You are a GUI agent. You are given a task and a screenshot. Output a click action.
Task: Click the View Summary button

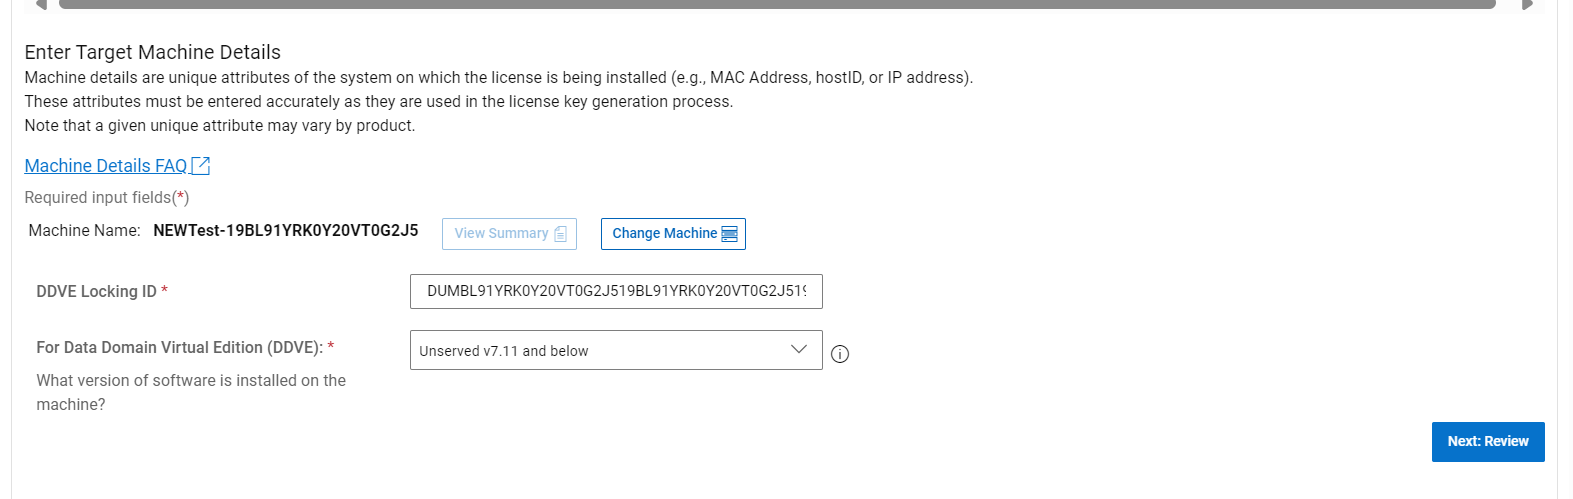pyautogui.click(x=509, y=233)
